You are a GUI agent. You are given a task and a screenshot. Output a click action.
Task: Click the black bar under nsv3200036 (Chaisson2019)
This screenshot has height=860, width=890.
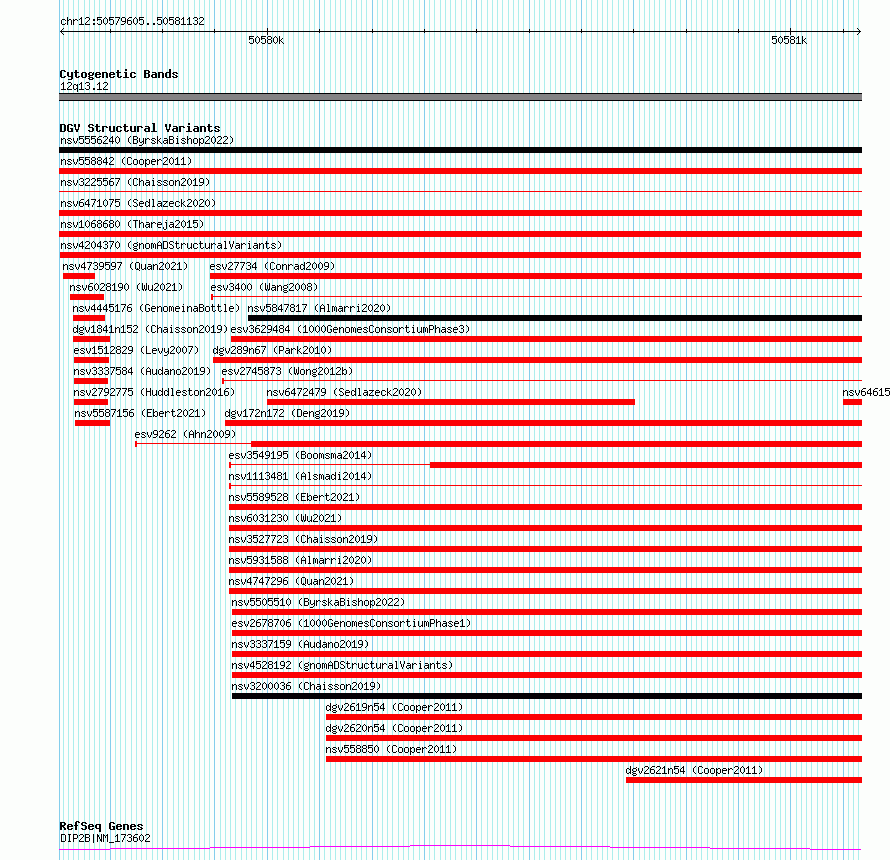(x=547, y=696)
